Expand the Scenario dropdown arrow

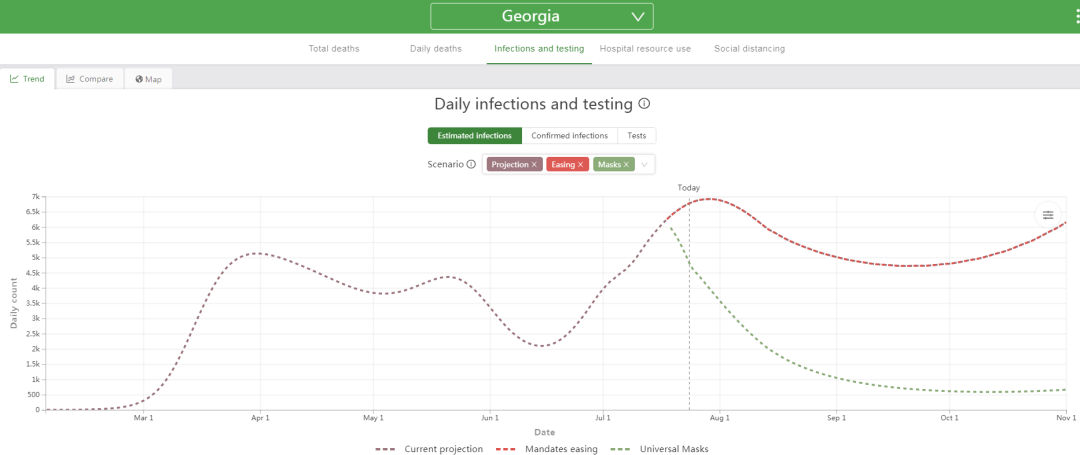click(x=644, y=165)
